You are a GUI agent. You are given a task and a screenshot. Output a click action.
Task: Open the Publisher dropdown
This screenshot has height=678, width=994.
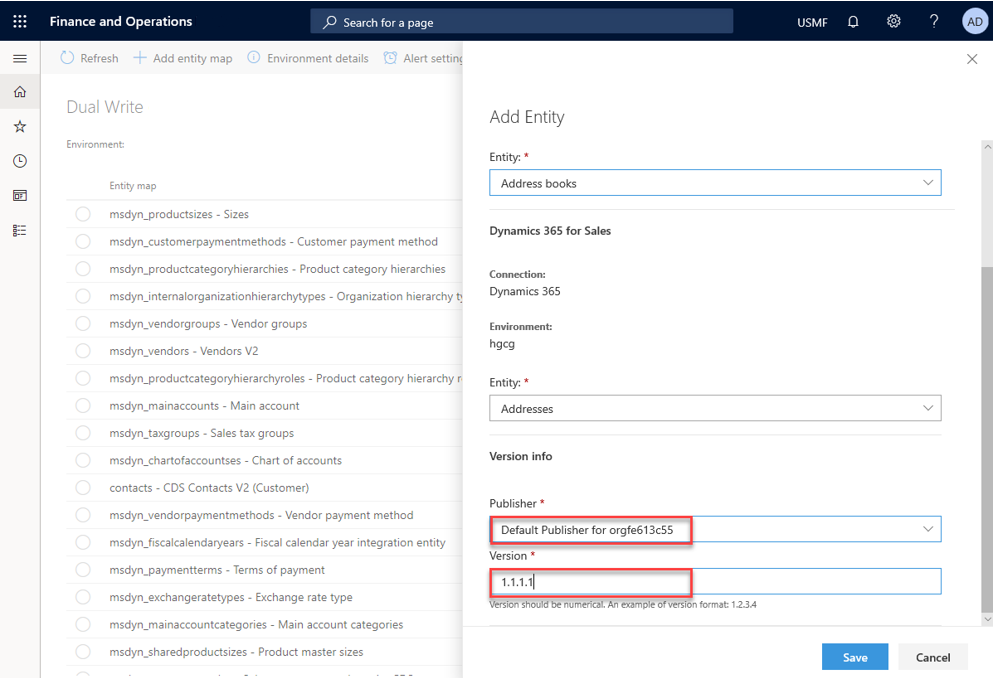929,529
